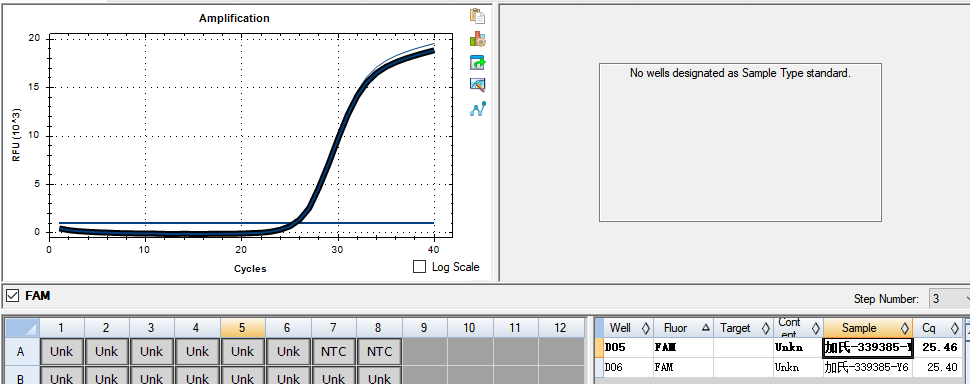
Task: Select plate row A header
Action: point(22,352)
